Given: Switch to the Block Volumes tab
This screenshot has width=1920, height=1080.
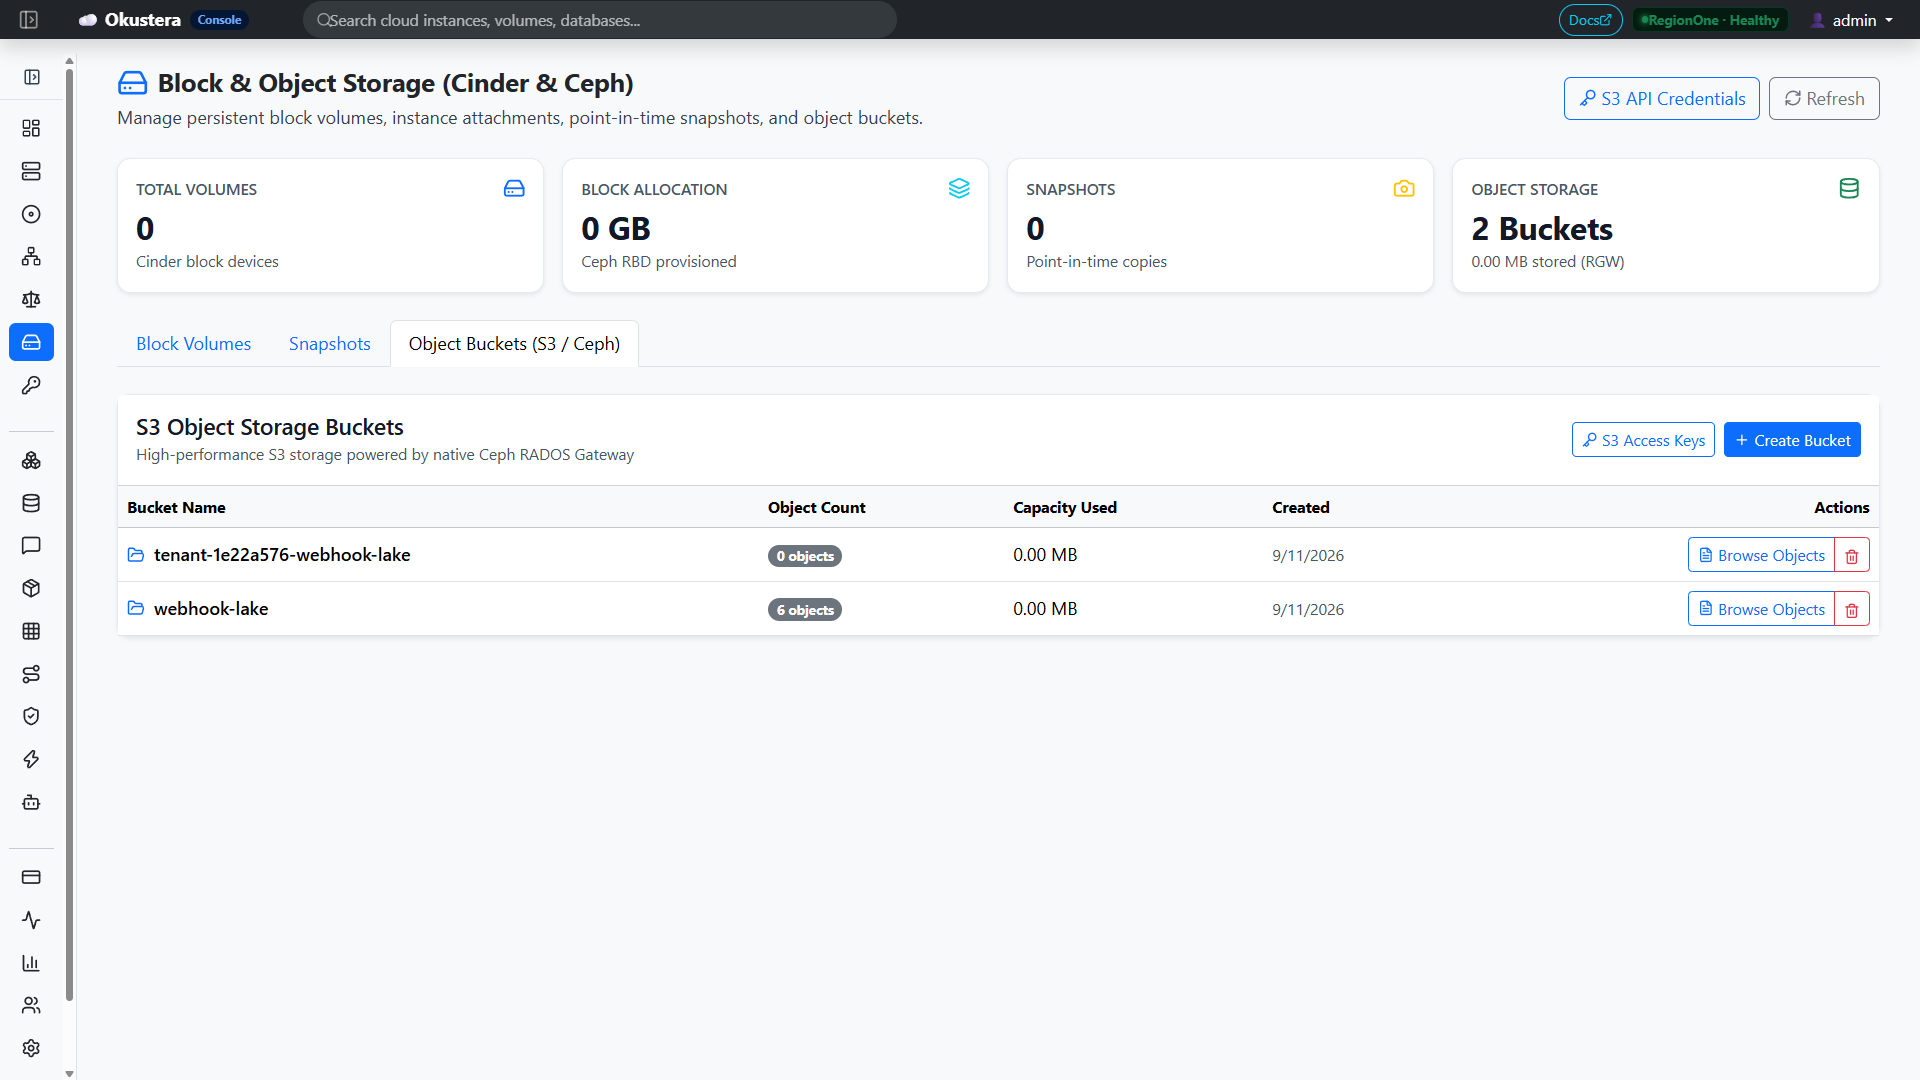Looking at the screenshot, I should (194, 344).
